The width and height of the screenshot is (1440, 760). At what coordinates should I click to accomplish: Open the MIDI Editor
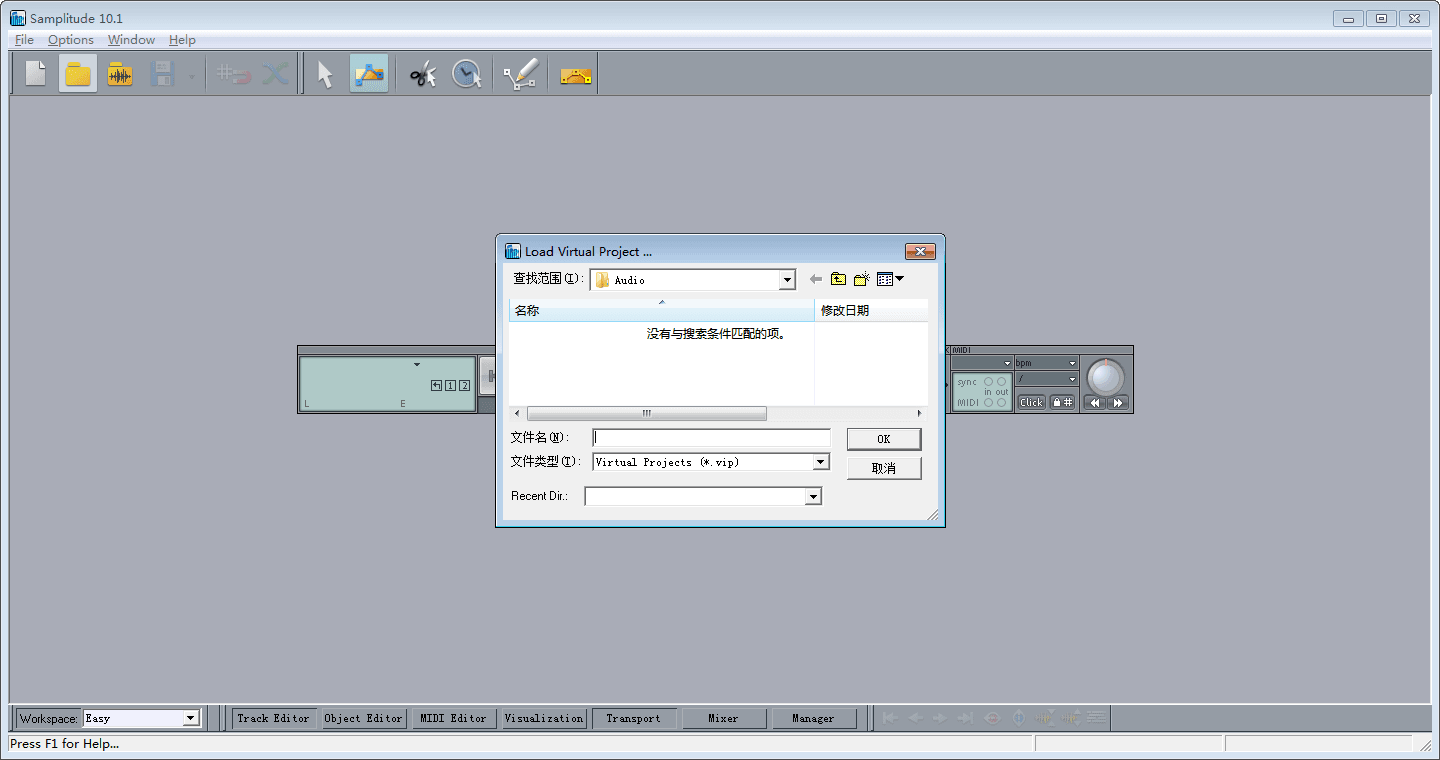[453, 718]
